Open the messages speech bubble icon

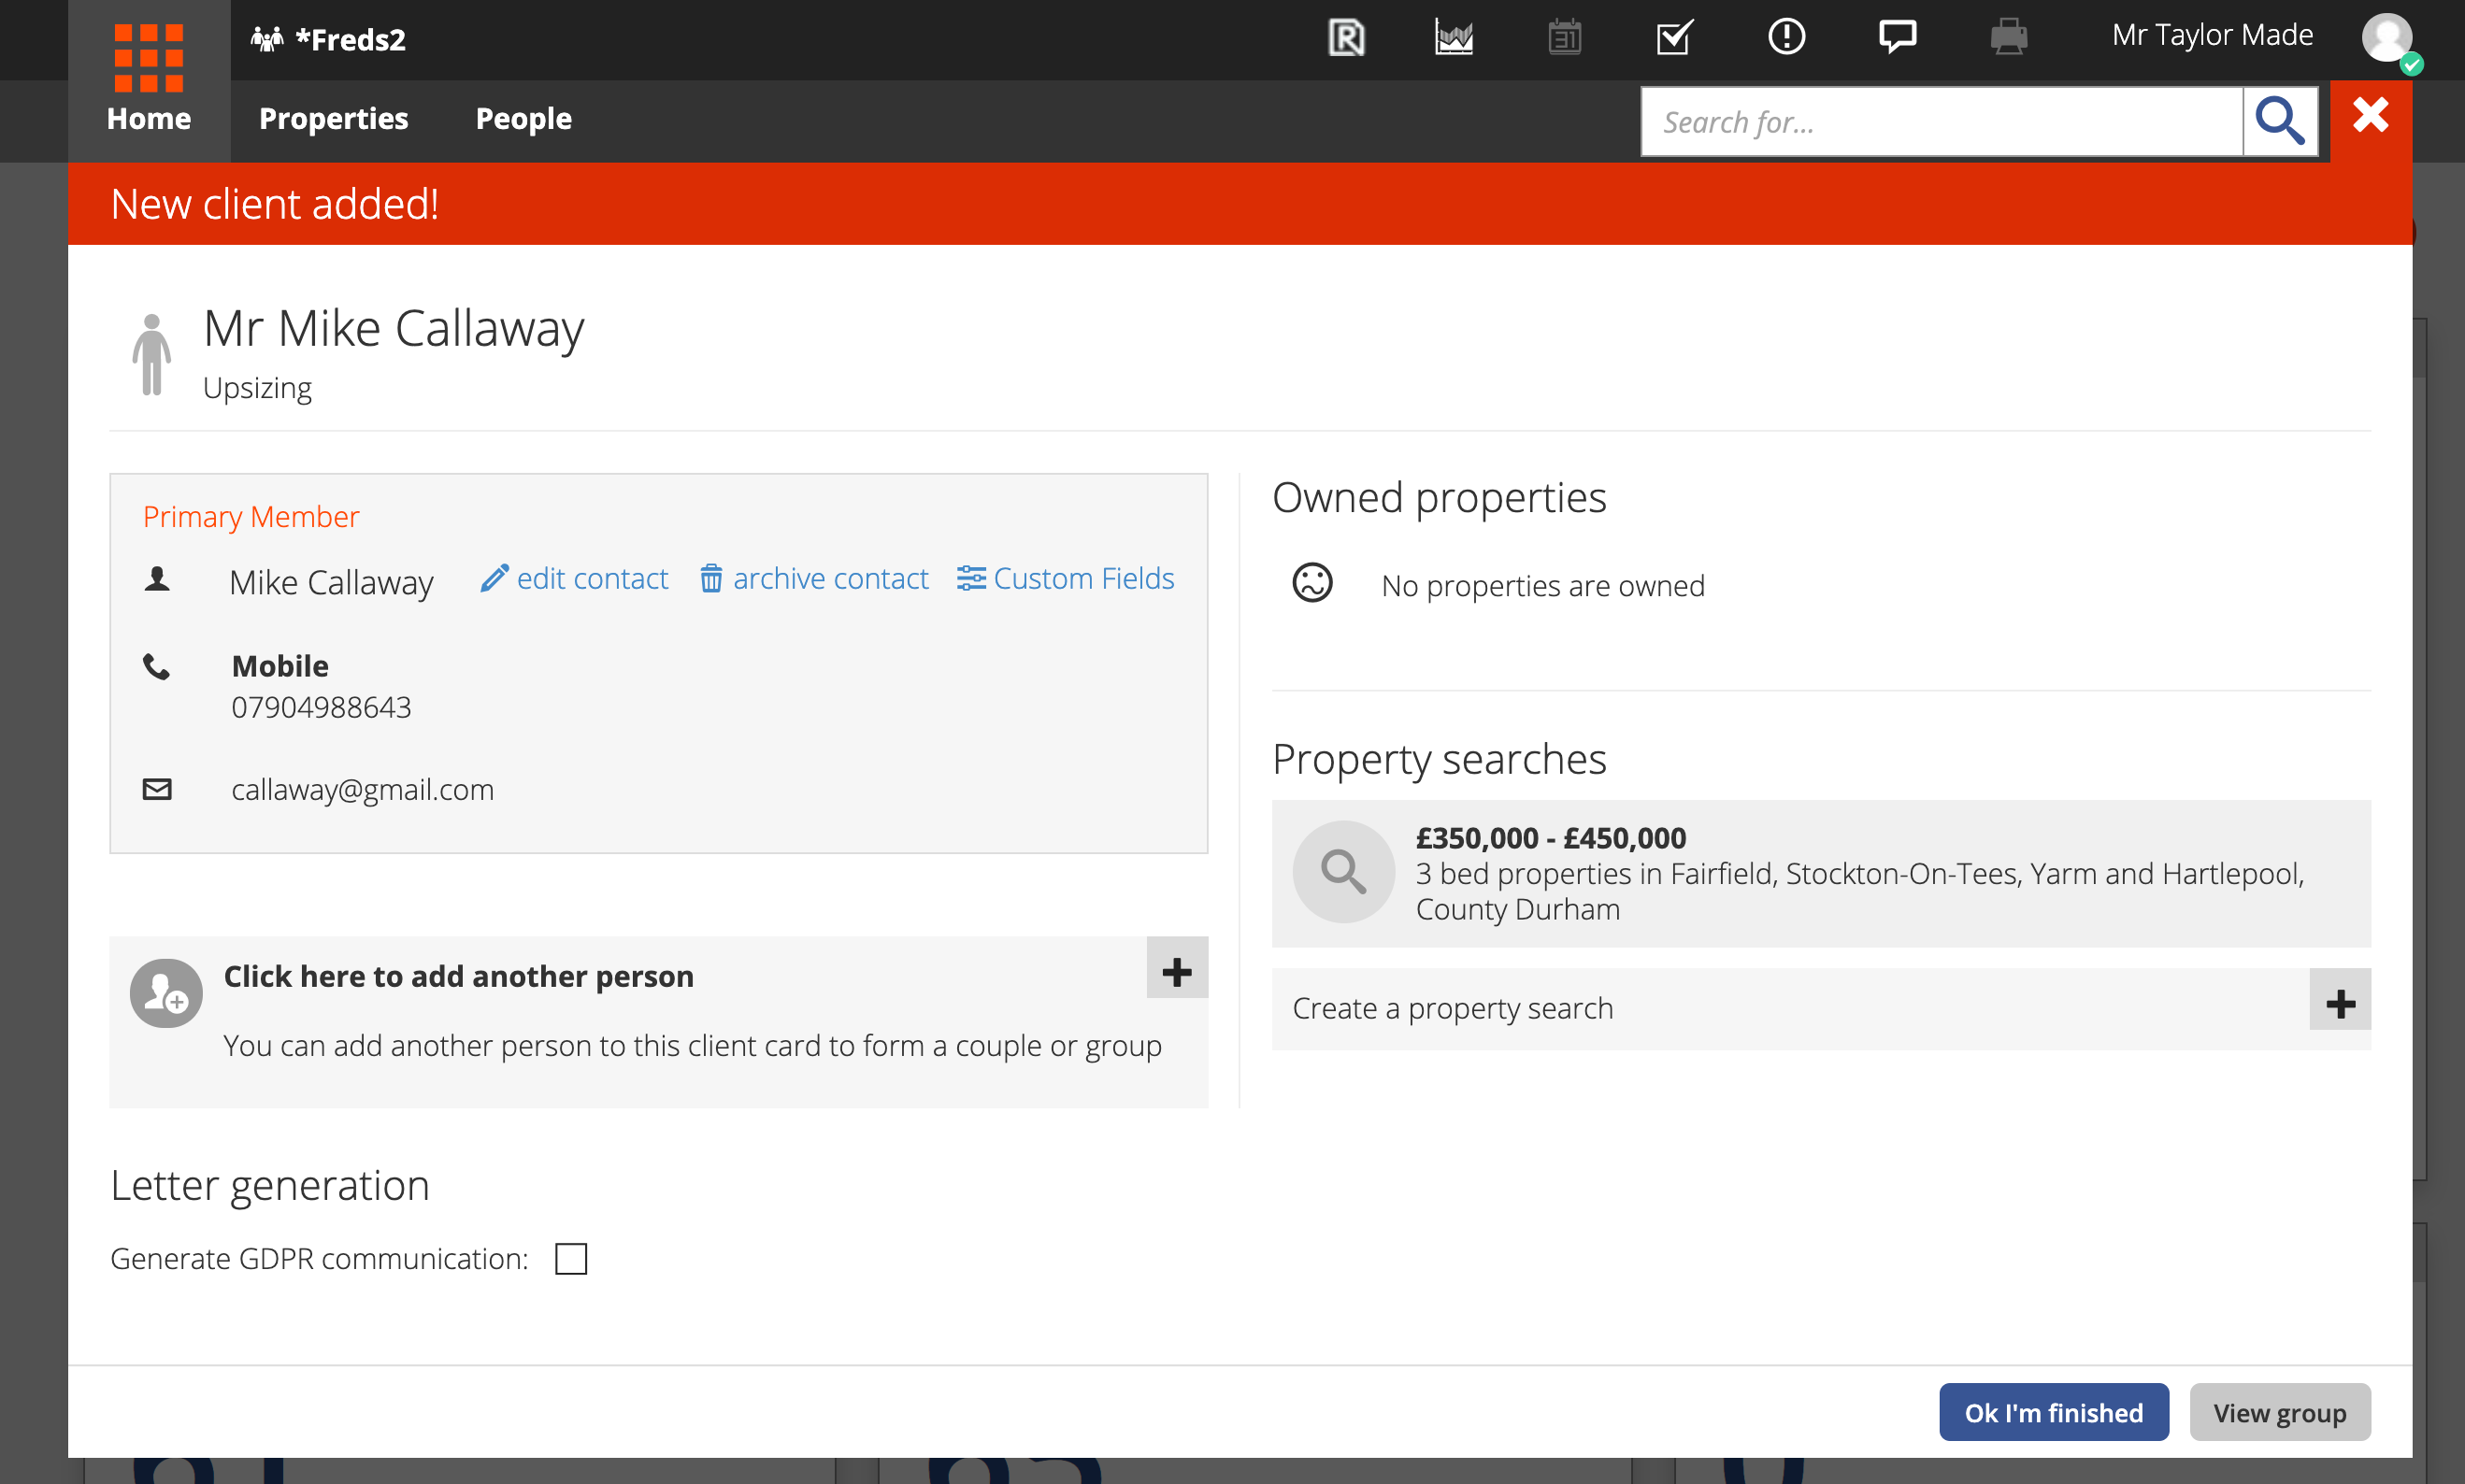click(x=1897, y=37)
